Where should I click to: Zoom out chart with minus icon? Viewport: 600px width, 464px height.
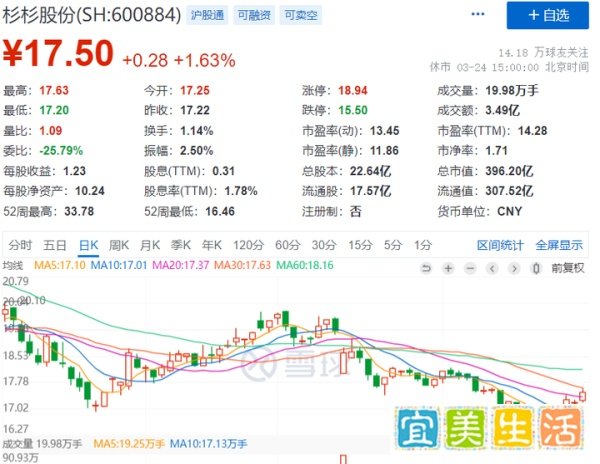(x=470, y=269)
